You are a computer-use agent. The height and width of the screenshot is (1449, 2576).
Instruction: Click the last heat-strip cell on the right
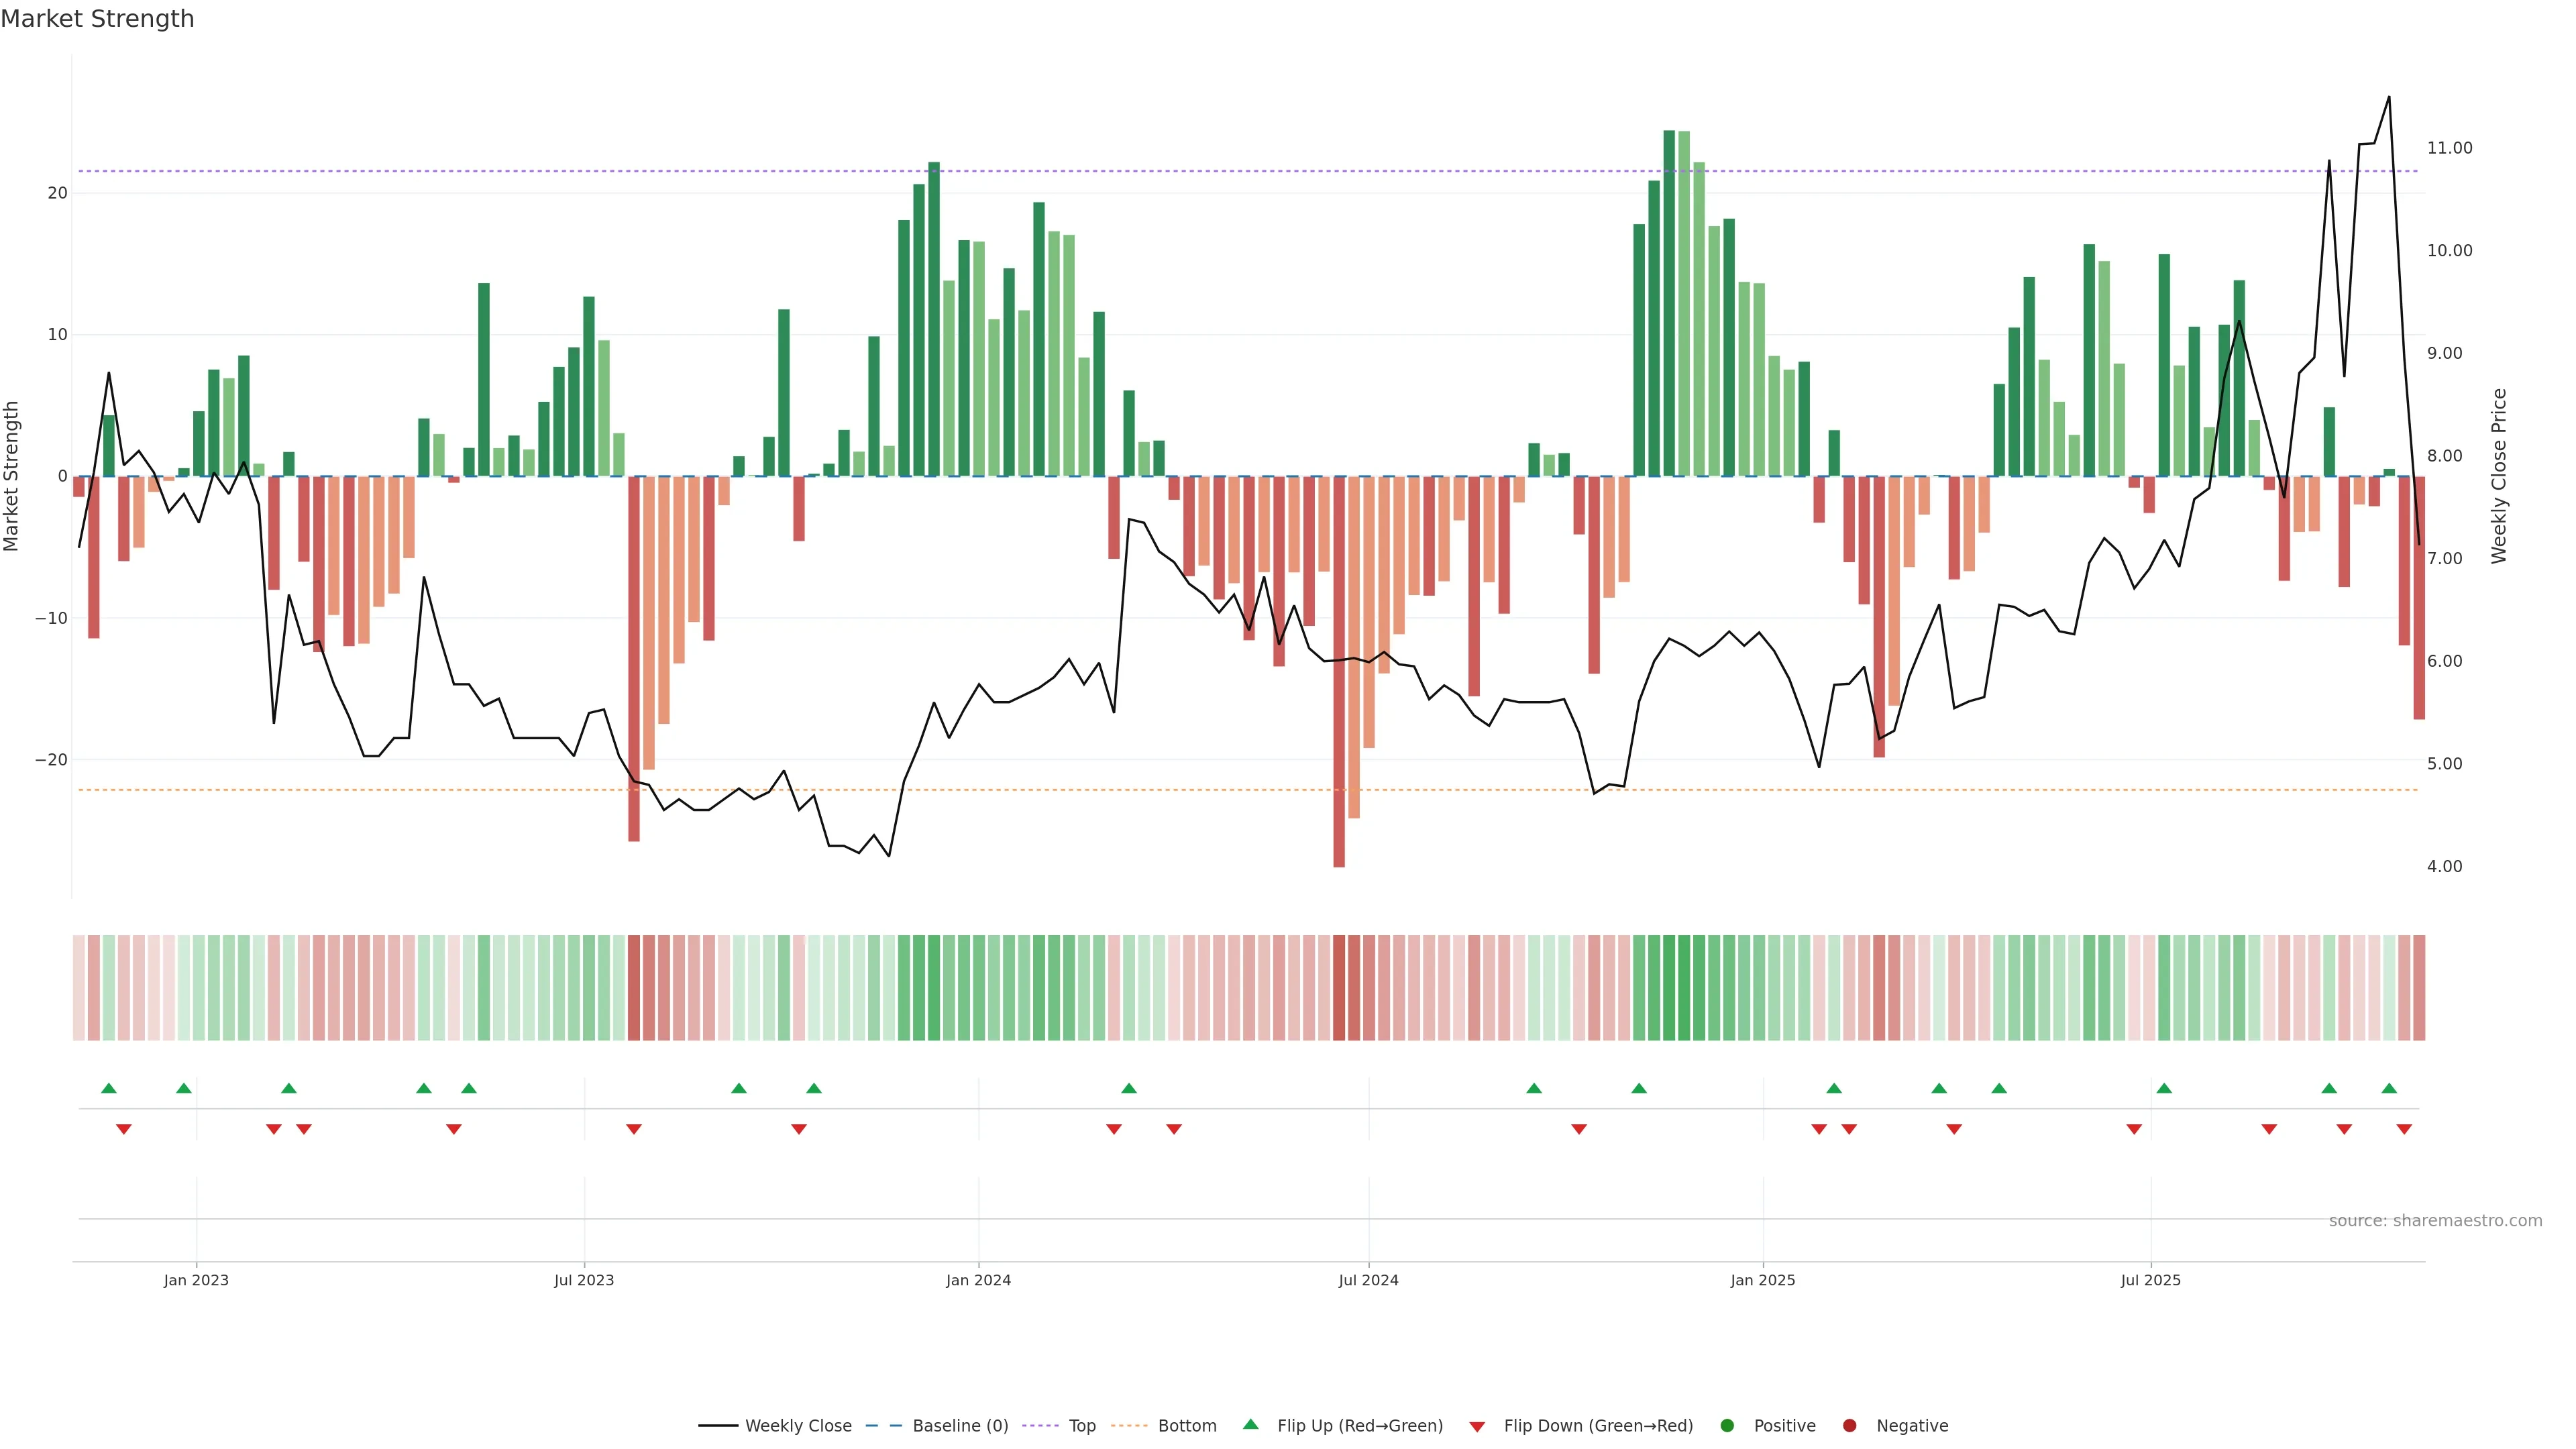point(2419,987)
